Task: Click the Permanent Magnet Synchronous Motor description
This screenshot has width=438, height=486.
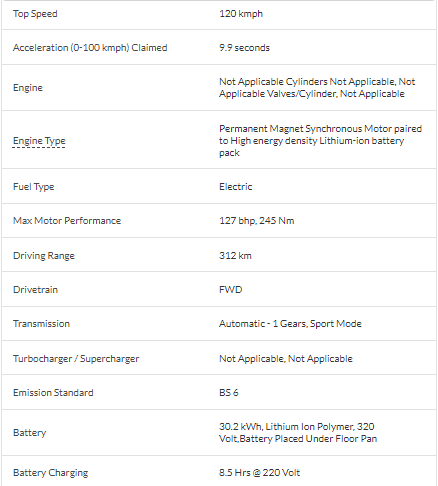Action: coord(320,141)
